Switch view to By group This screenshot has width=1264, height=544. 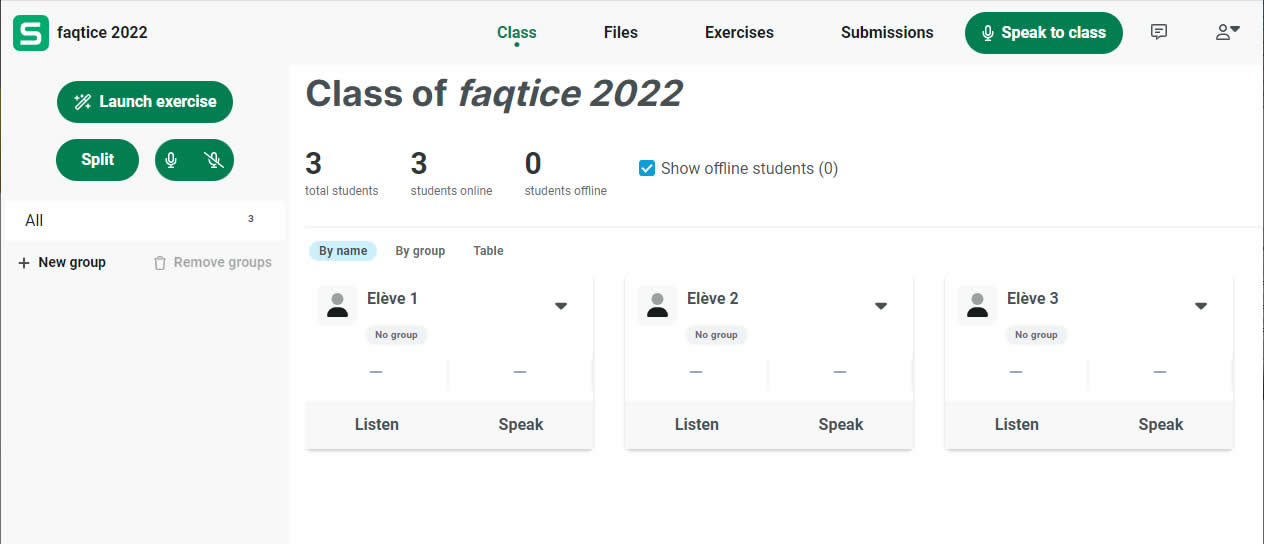420,251
